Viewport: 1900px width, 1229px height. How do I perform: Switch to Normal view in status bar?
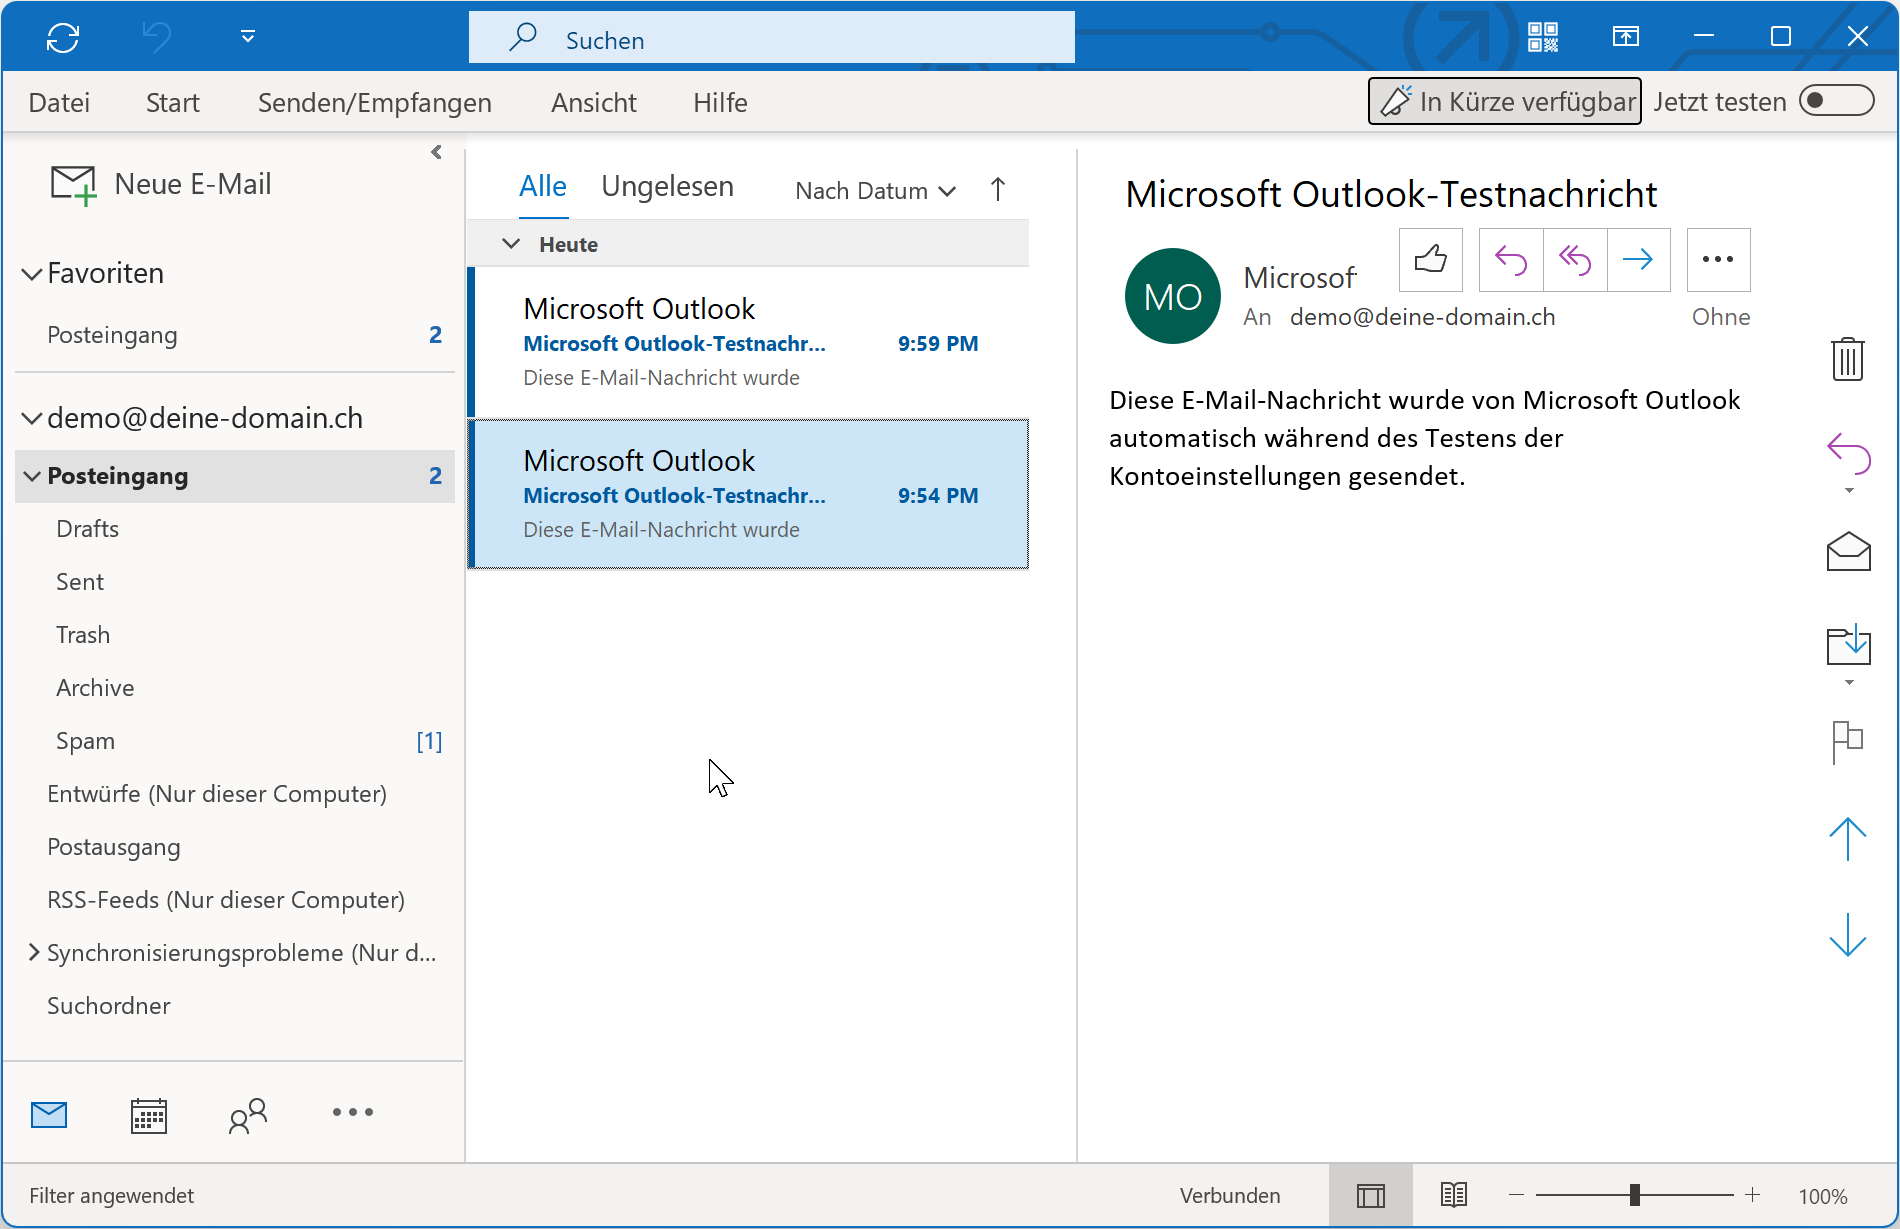(x=1371, y=1196)
